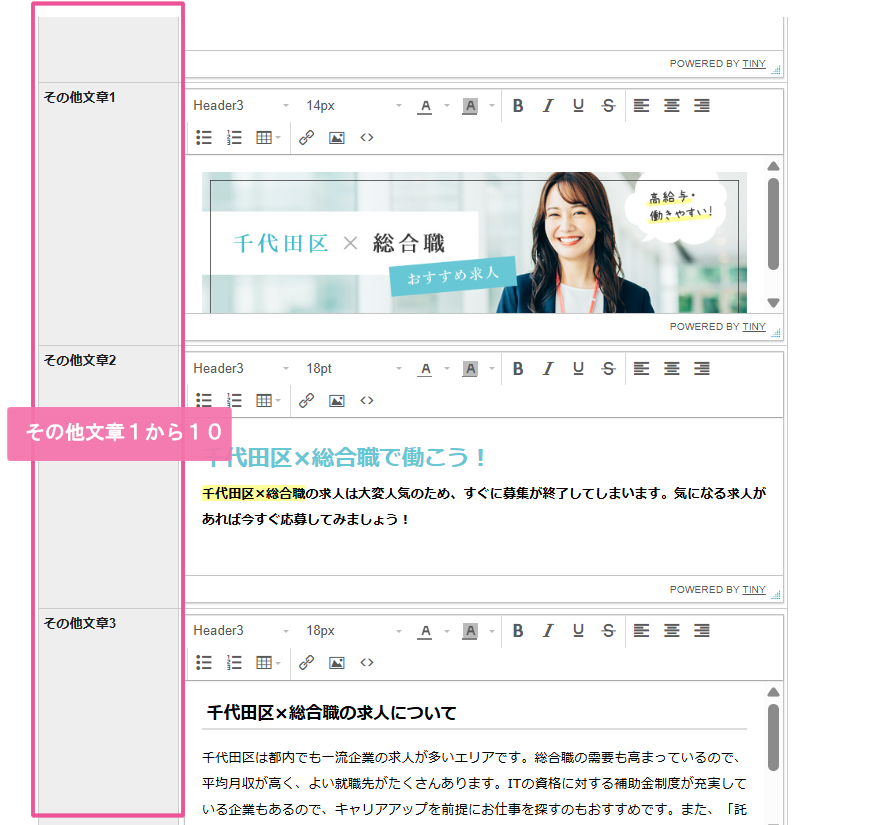Screen dimensions: 880x825
Task: Open Header3 format dropdown in その他文章3
Action: coord(241,631)
